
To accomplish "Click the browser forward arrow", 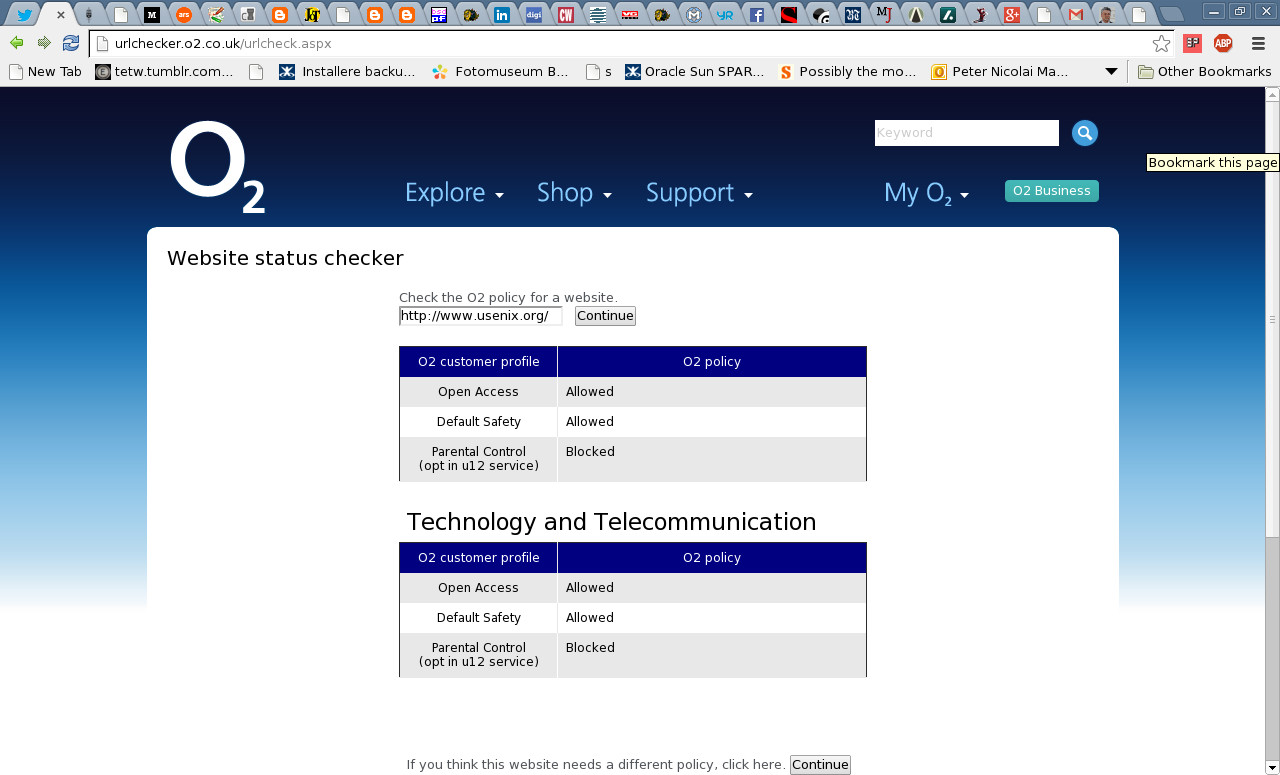I will click(44, 43).
